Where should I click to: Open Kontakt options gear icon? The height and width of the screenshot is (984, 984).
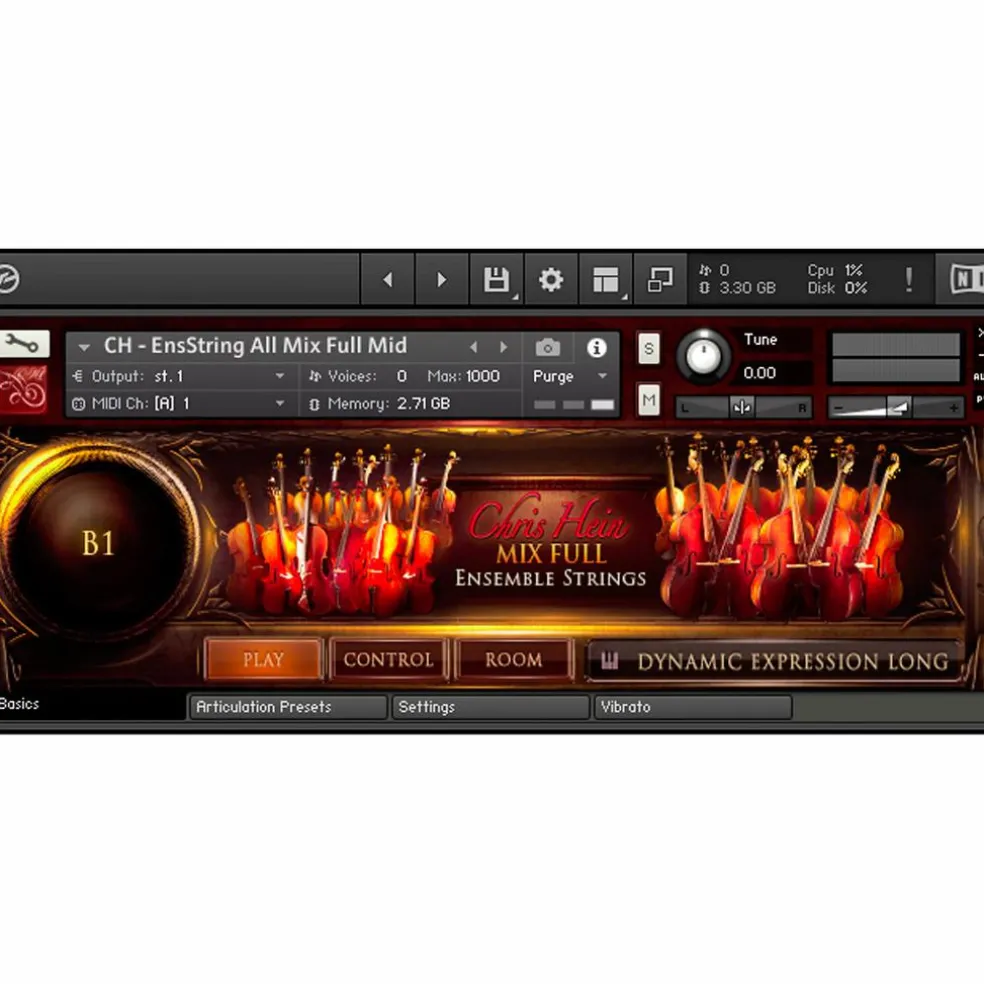pos(551,279)
